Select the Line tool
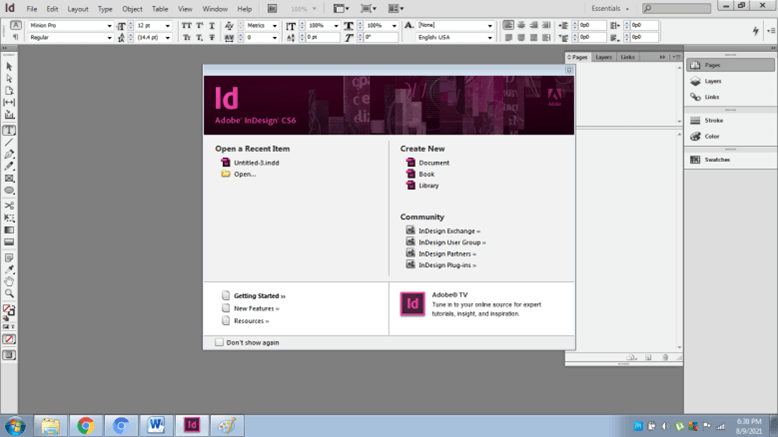 pos(9,142)
